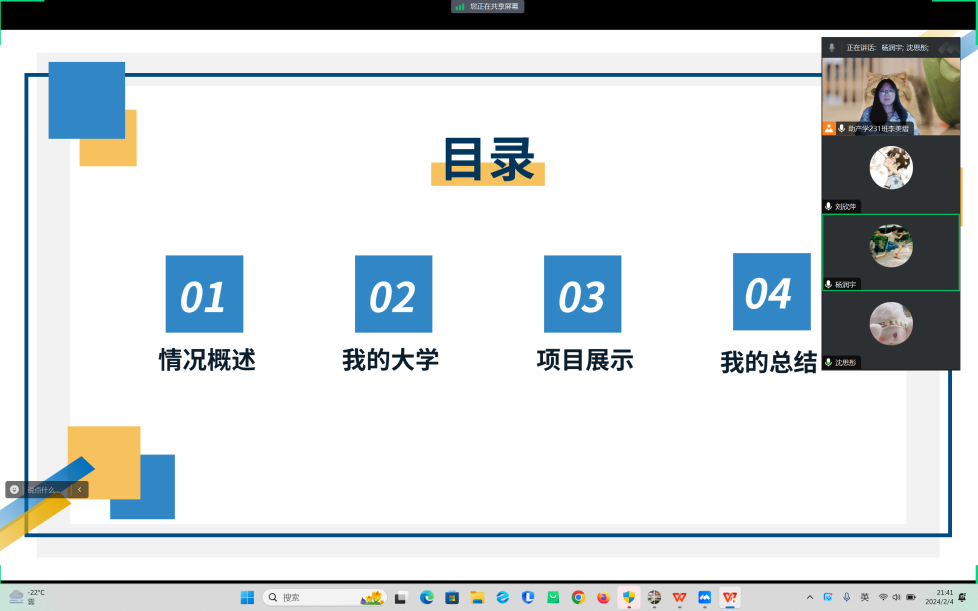Image resolution: width=978 pixels, height=611 pixels.
Task: Collapse the chat bar with left chevron
Action: [x=80, y=490]
